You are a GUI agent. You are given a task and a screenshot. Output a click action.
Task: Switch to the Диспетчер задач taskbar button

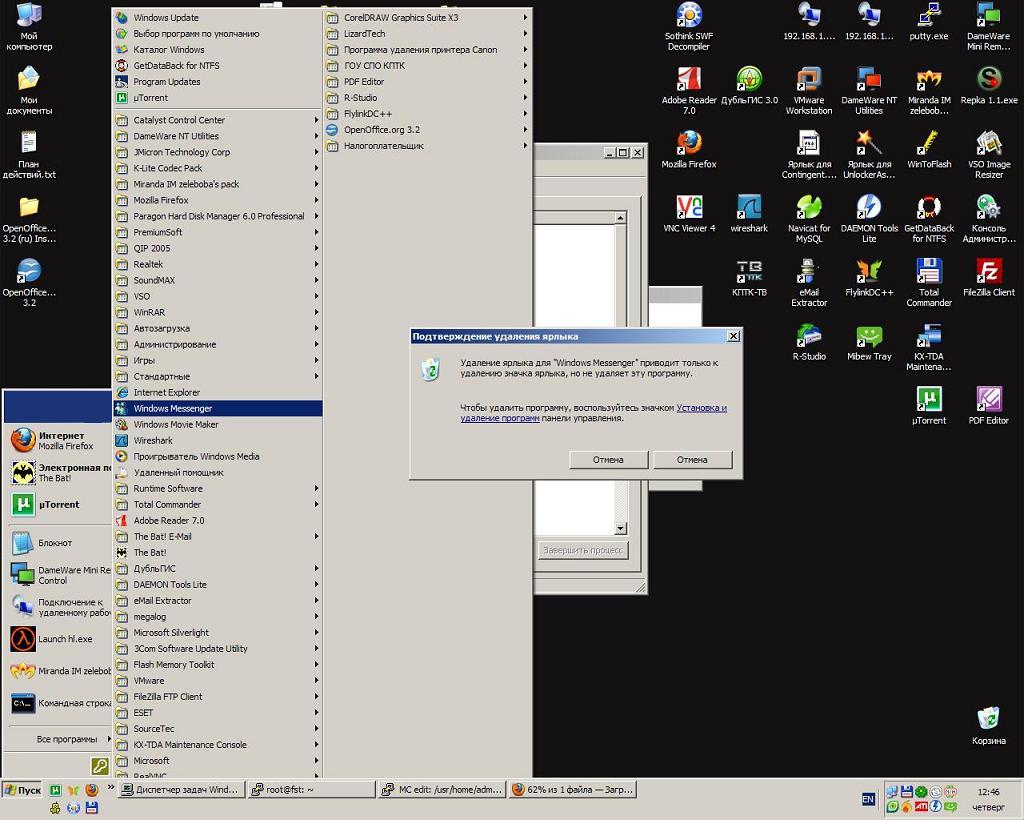pyautogui.click(x=181, y=789)
